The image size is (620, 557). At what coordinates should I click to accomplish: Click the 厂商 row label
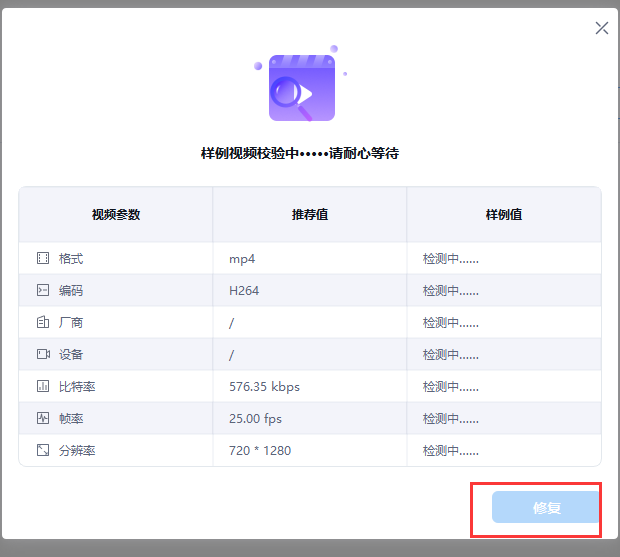71,323
